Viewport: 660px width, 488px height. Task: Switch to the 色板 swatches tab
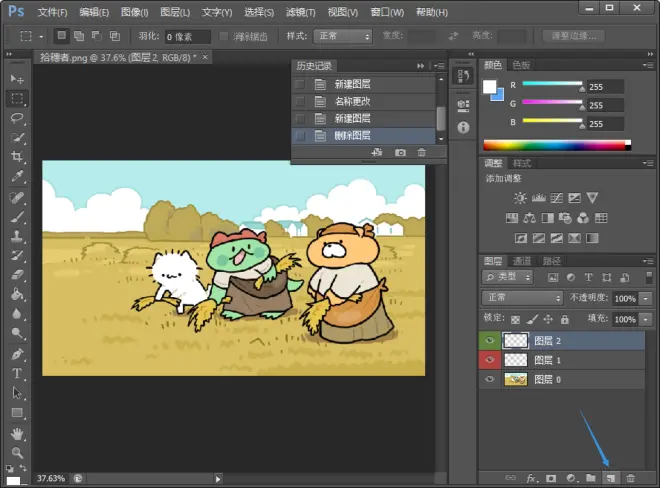(x=521, y=65)
